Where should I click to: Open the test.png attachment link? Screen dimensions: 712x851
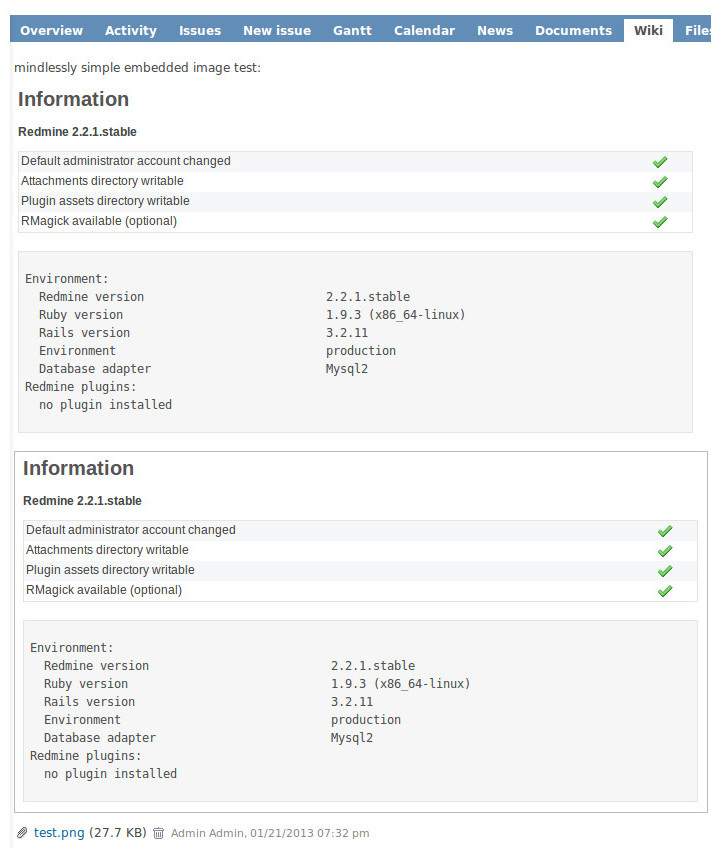tap(59, 833)
